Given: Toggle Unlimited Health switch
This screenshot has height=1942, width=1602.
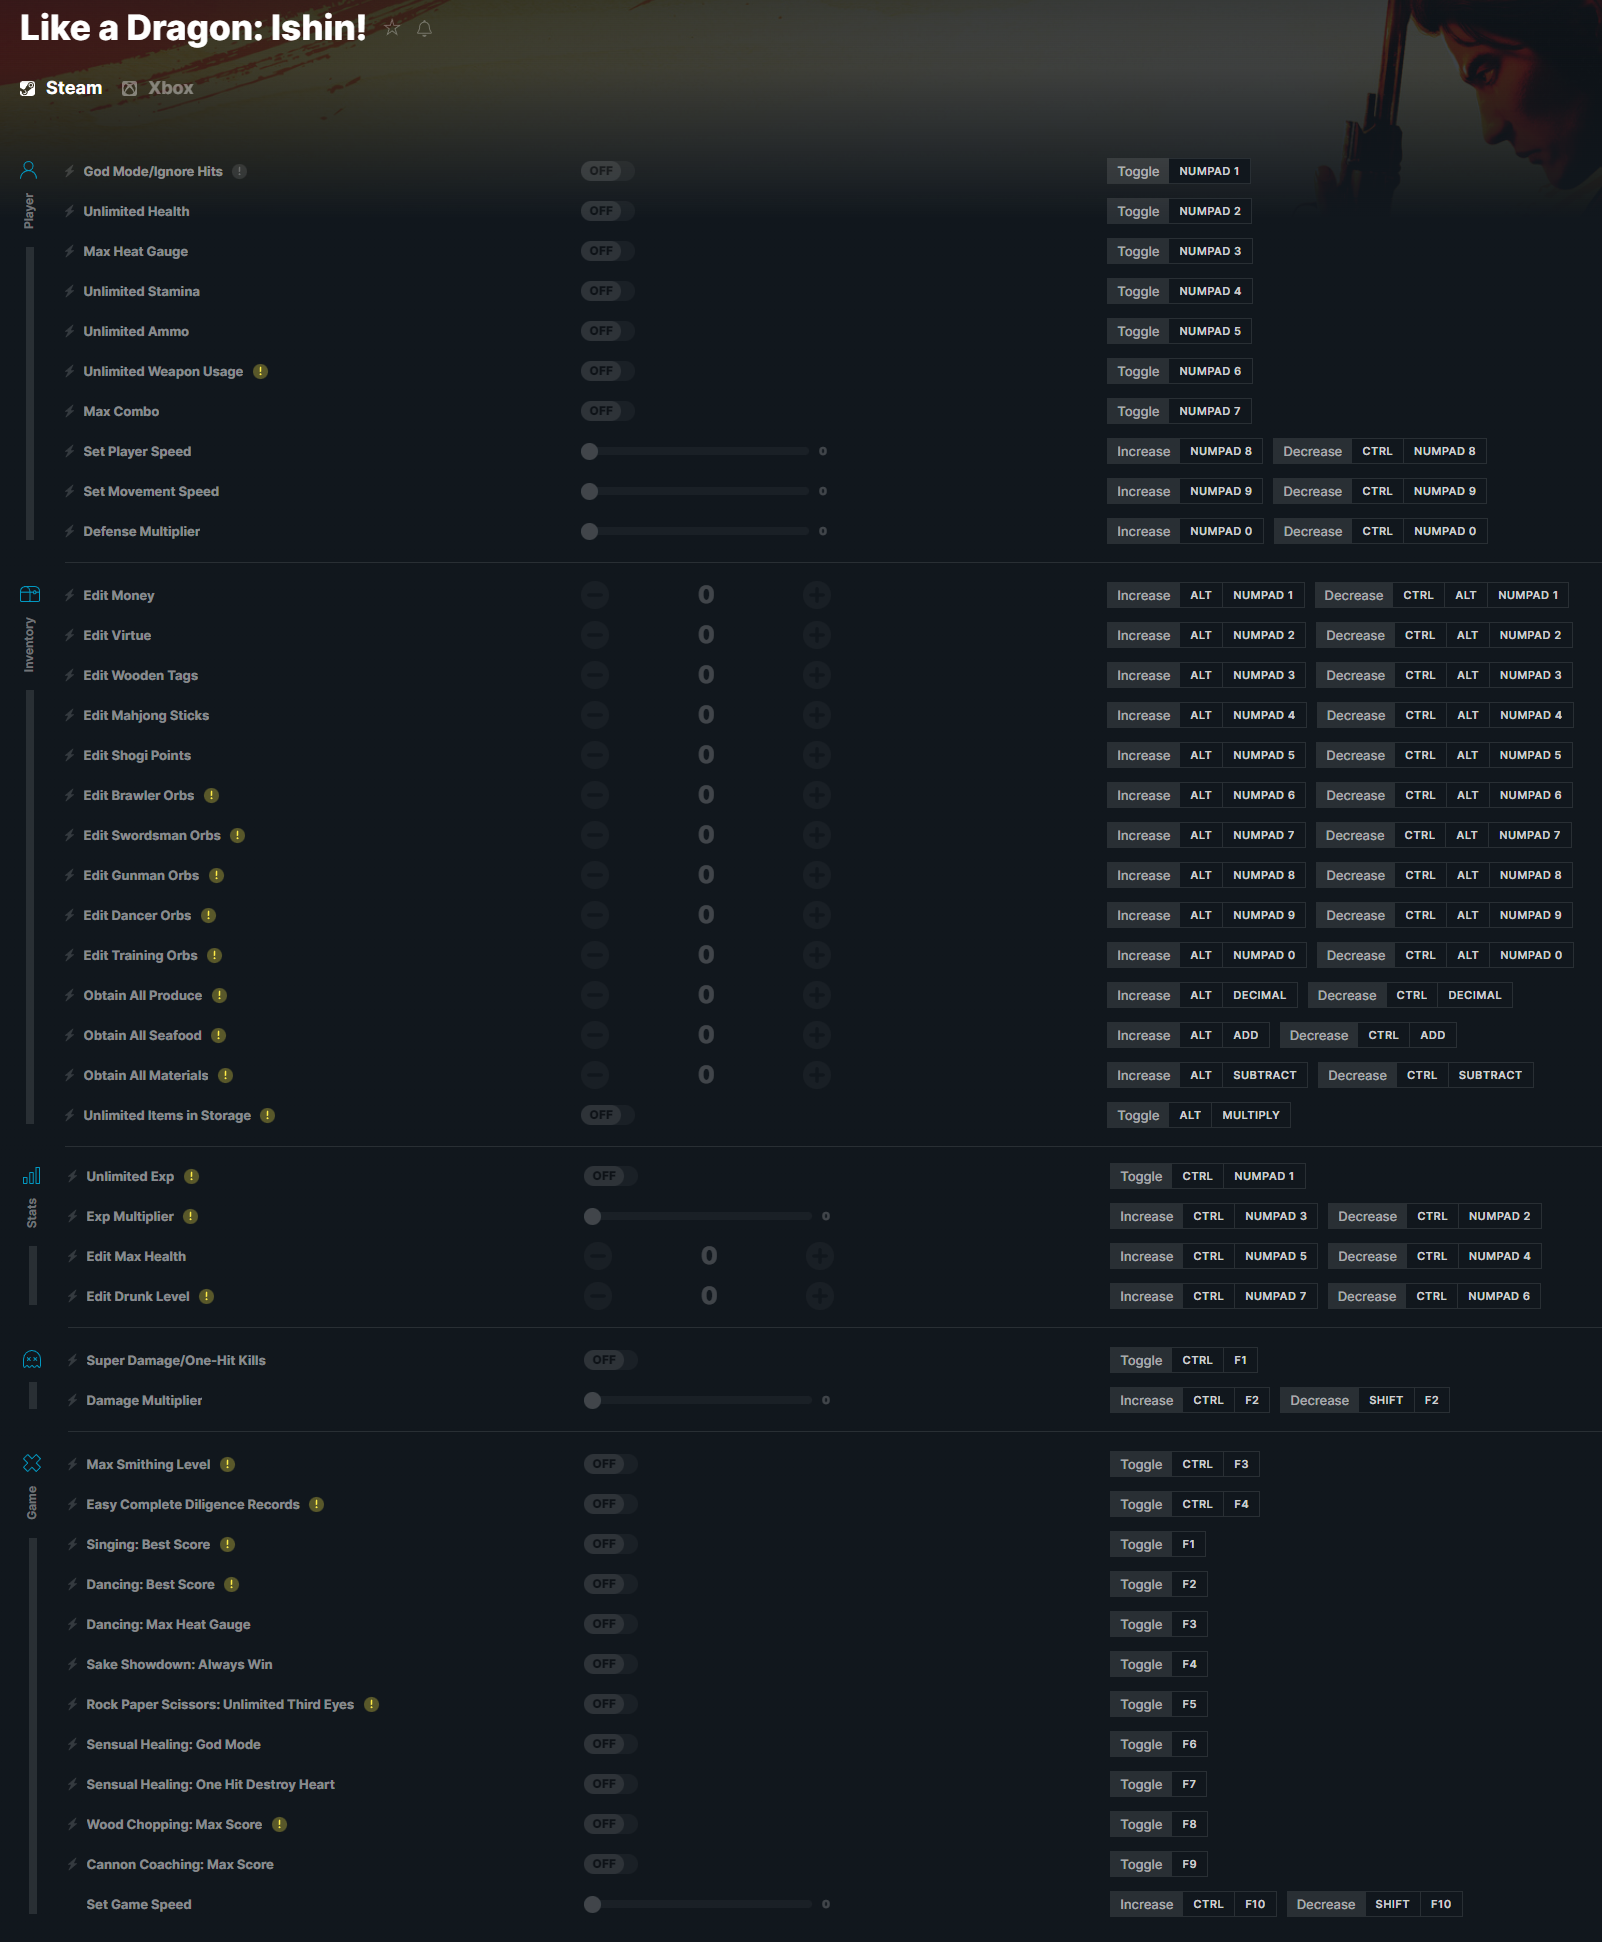Looking at the screenshot, I should pos(608,211).
